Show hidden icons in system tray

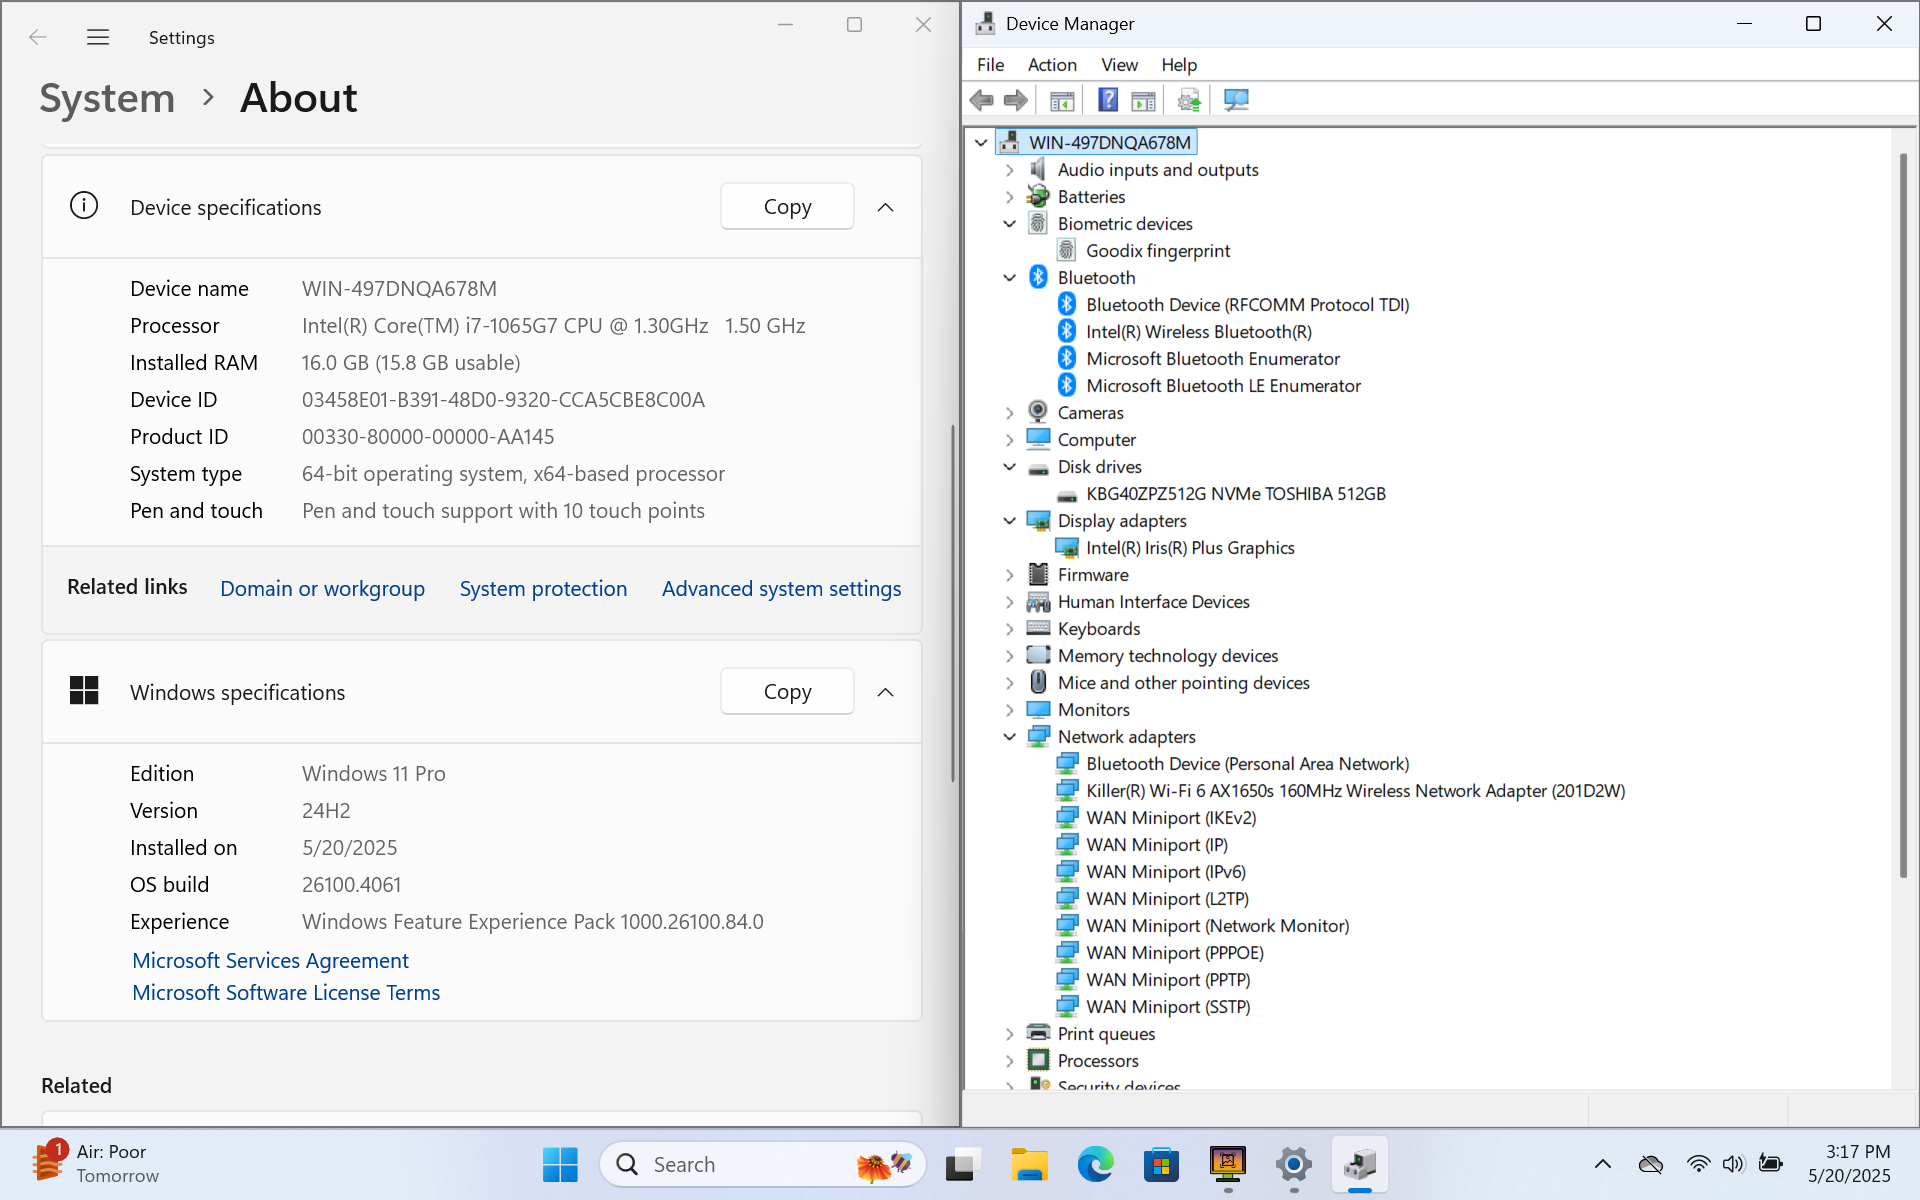(x=1603, y=1164)
